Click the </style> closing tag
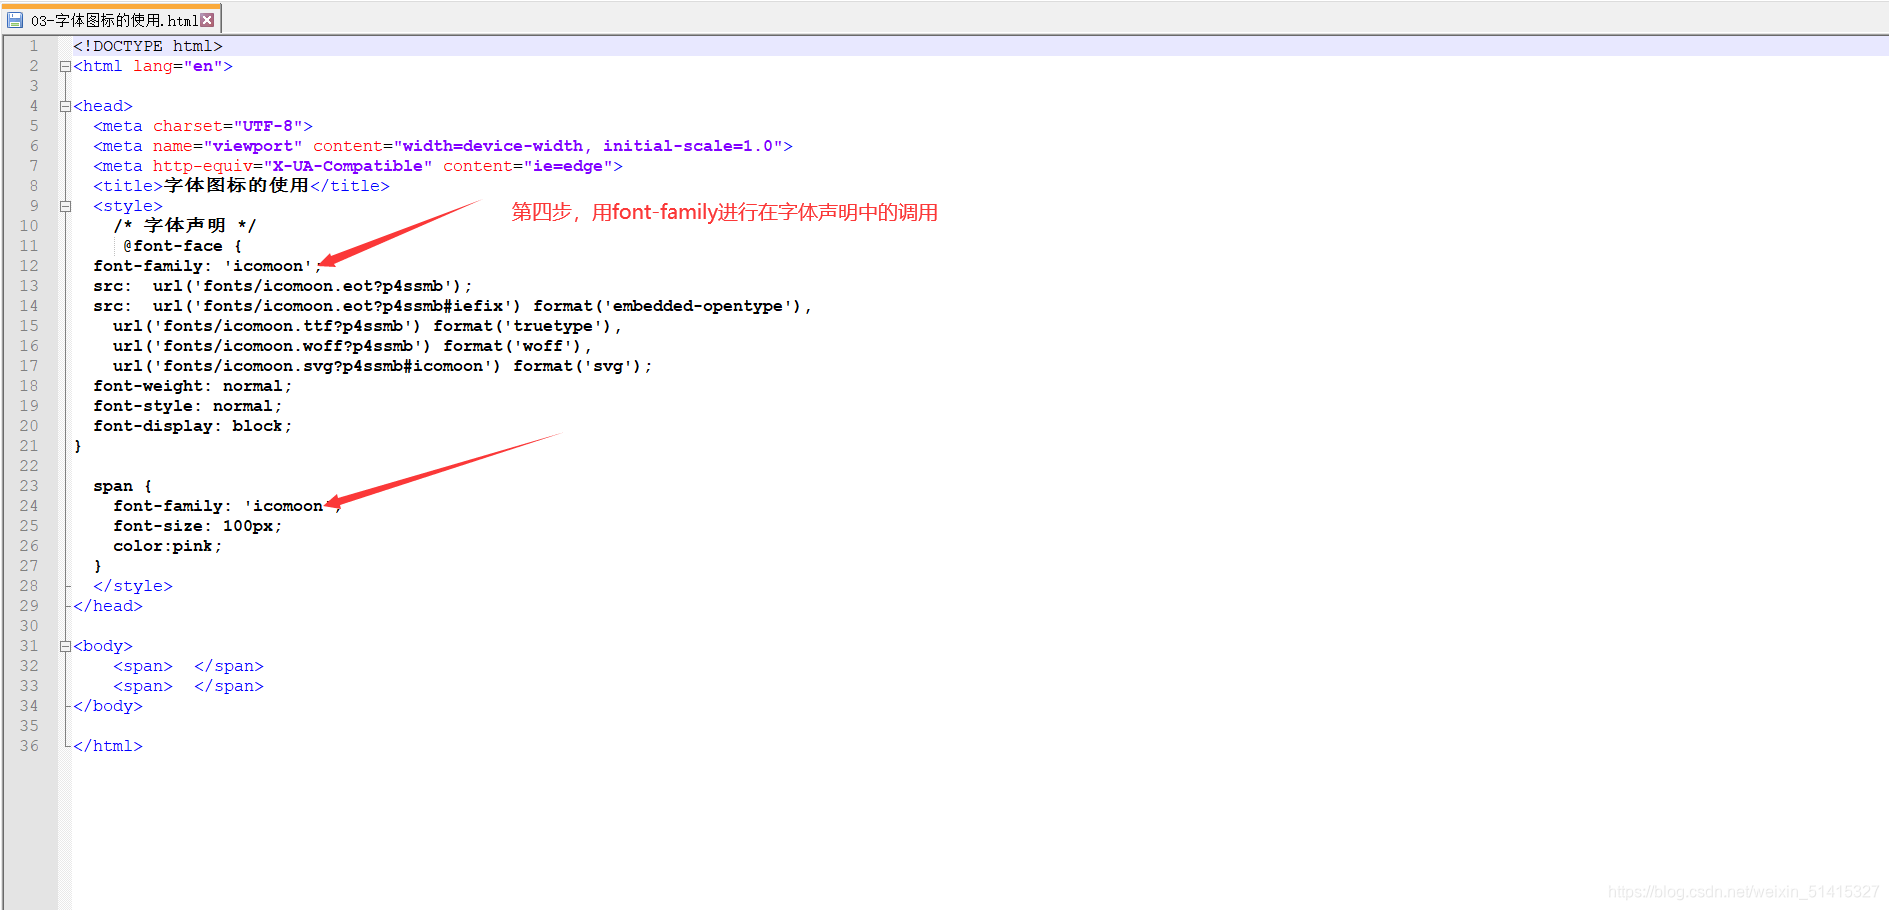Viewport: 1889px width, 910px height. pyautogui.click(x=133, y=586)
